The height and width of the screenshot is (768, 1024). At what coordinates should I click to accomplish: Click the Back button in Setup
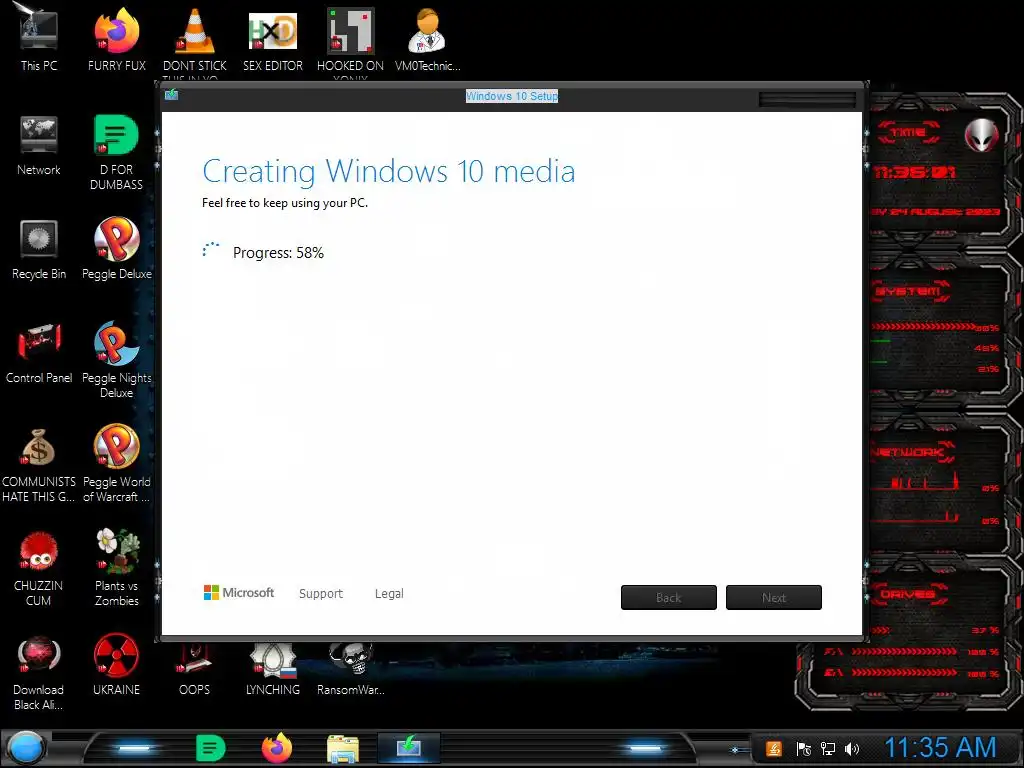tap(669, 598)
